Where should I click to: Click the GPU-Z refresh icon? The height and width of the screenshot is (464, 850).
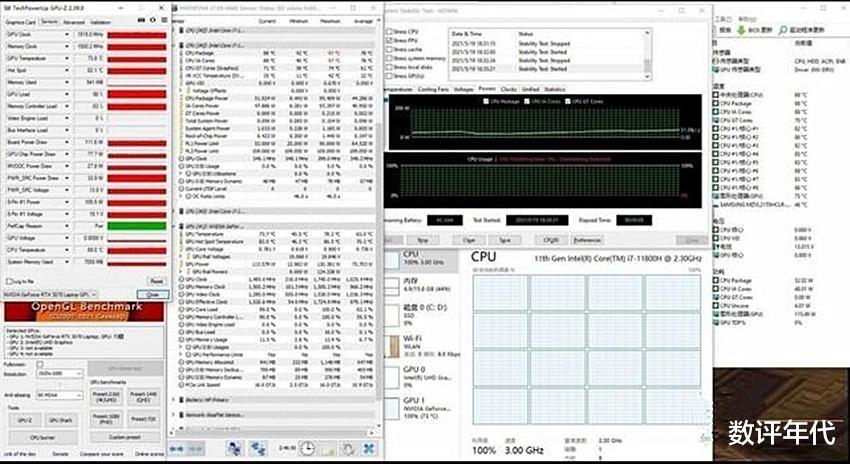(152, 21)
